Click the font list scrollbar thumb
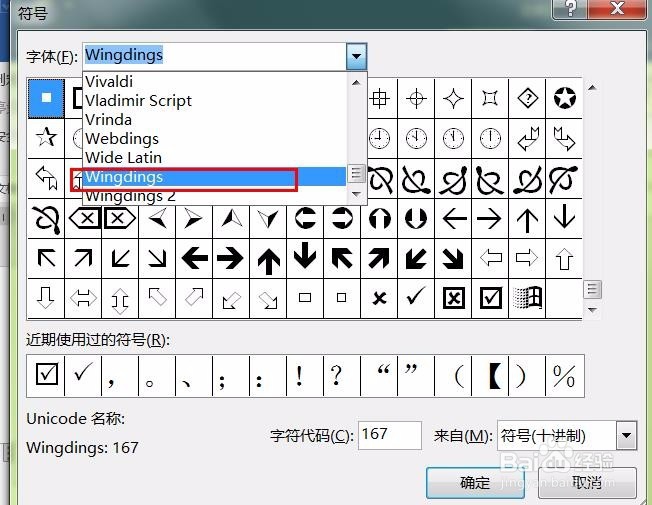 tap(356, 173)
